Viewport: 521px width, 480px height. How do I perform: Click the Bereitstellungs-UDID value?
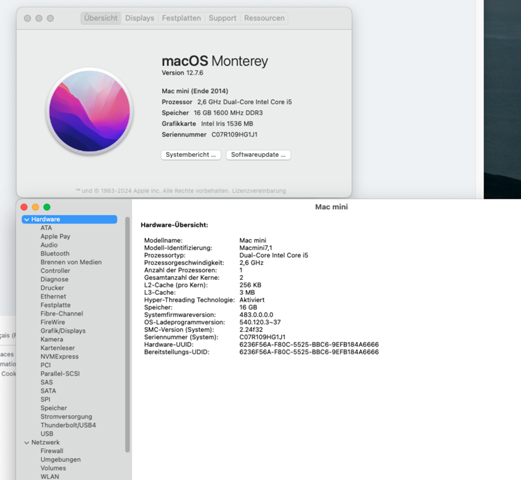click(x=309, y=352)
